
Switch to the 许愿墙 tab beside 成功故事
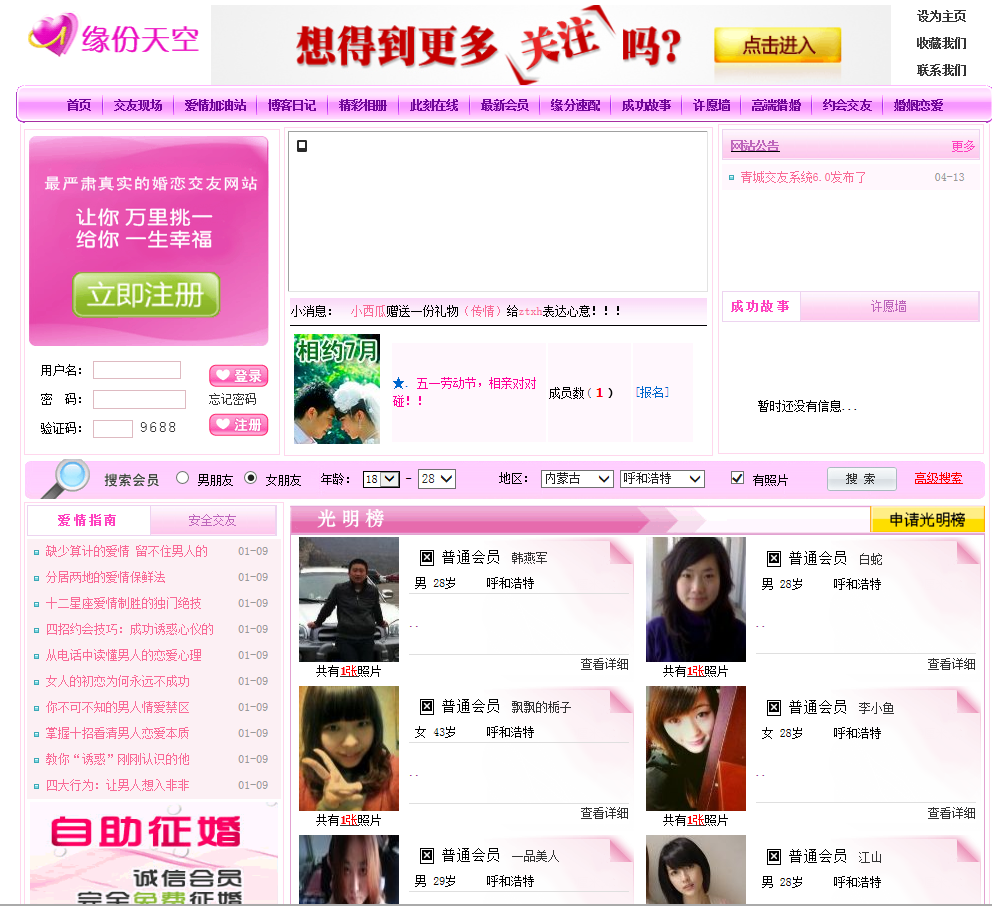tap(889, 306)
